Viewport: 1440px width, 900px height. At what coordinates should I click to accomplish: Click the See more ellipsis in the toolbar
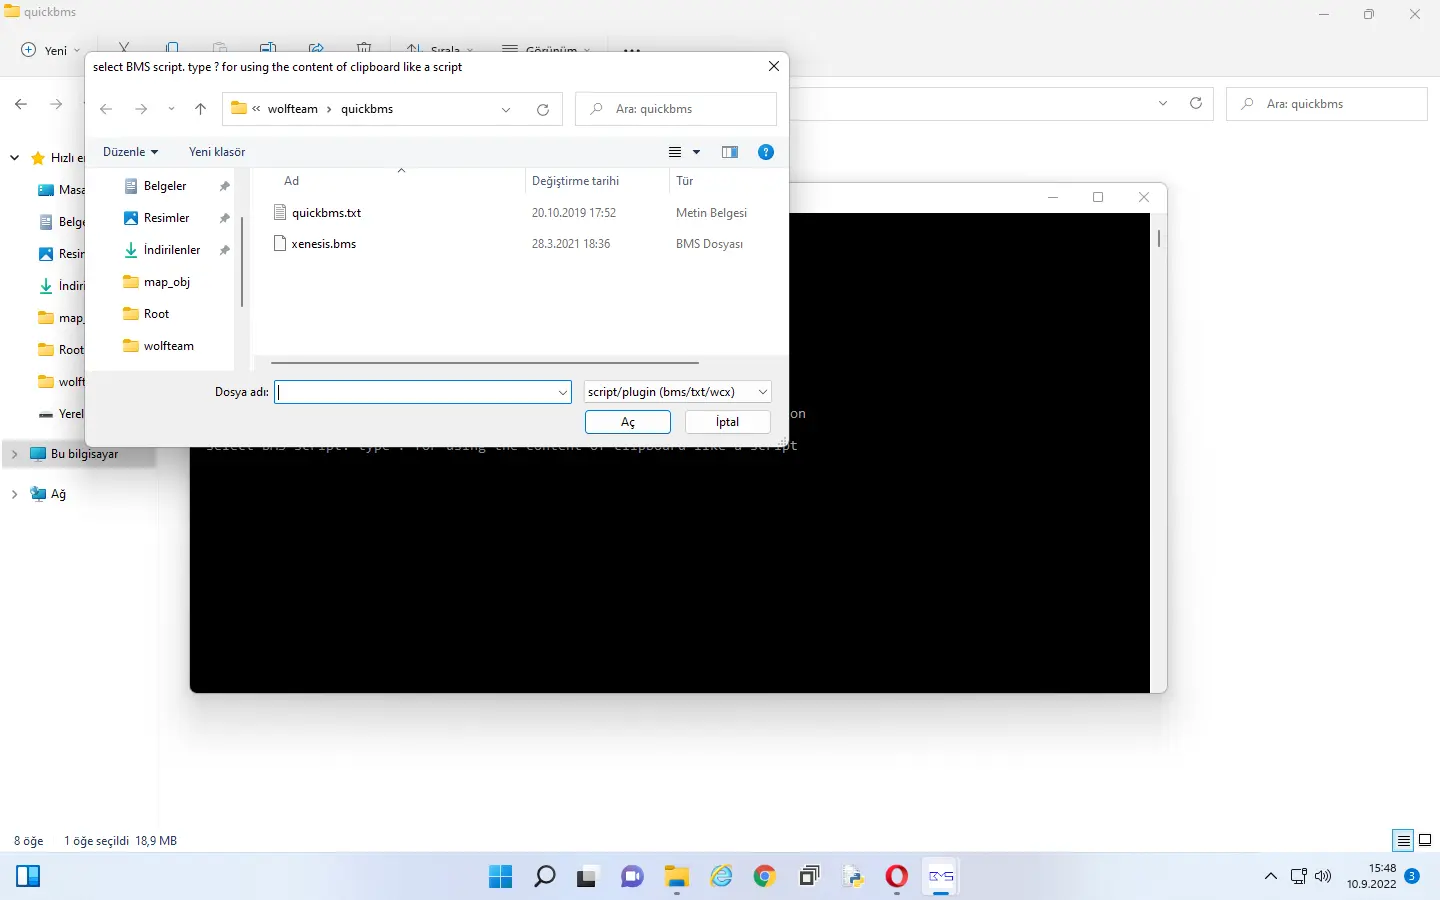click(632, 50)
